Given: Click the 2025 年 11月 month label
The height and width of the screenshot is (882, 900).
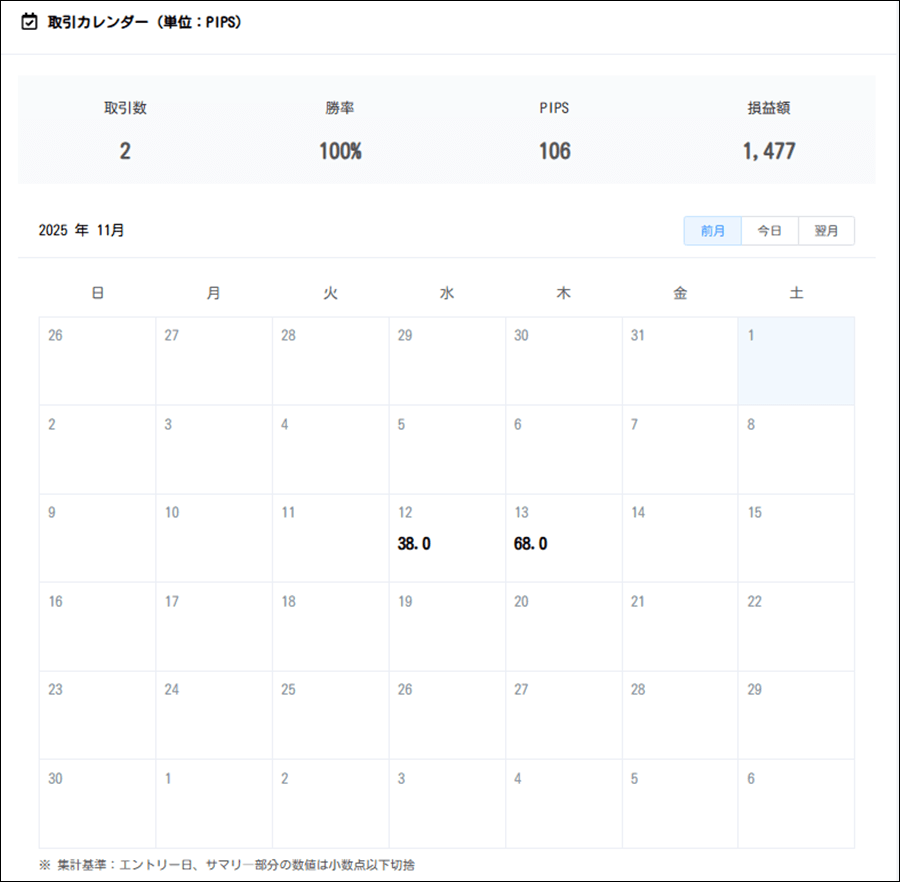Looking at the screenshot, I should 82,230.
